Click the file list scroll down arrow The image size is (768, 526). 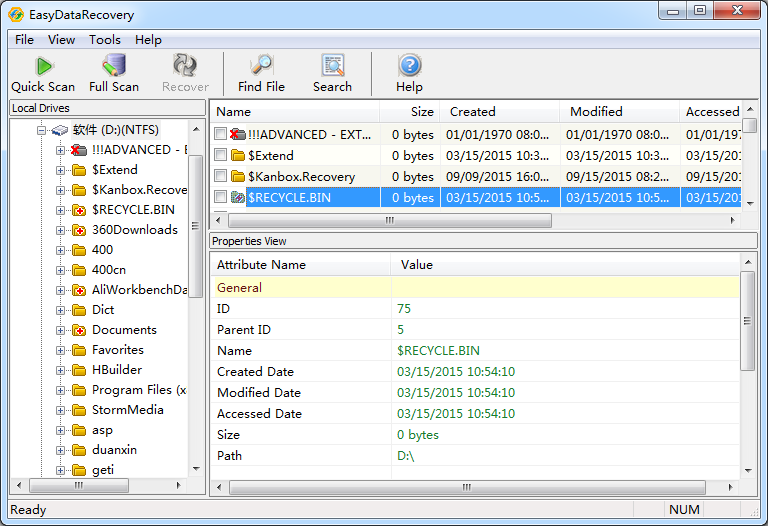(x=750, y=203)
